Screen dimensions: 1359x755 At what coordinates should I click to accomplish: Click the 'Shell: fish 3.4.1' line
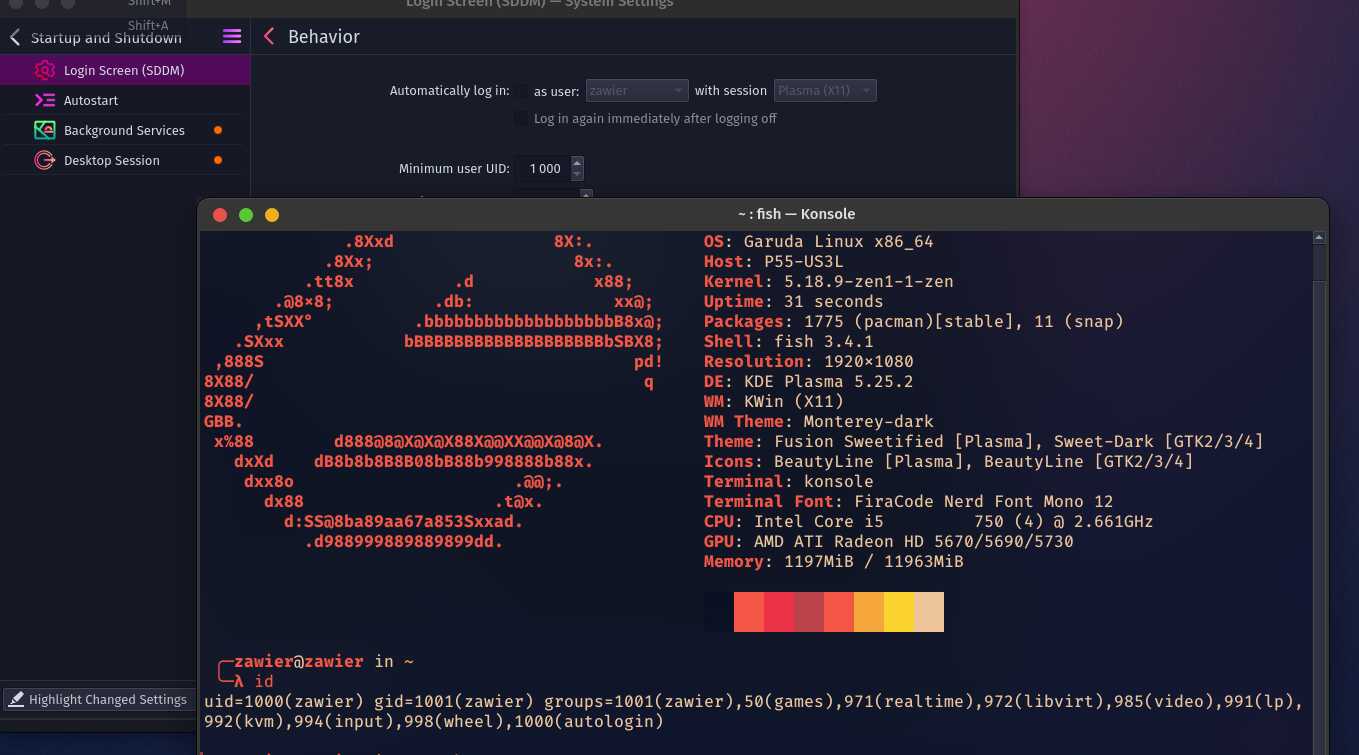tap(788, 342)
